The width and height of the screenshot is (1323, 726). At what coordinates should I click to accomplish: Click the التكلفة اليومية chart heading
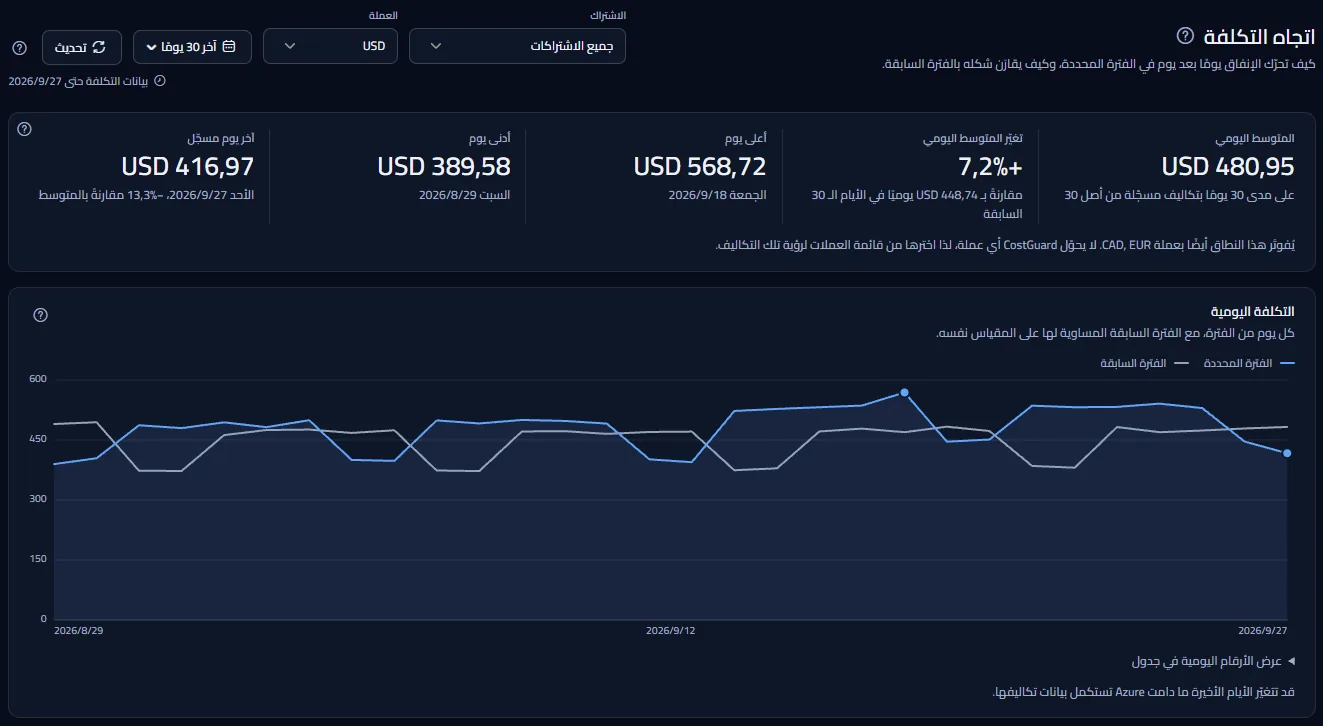tap(1252, 312)
